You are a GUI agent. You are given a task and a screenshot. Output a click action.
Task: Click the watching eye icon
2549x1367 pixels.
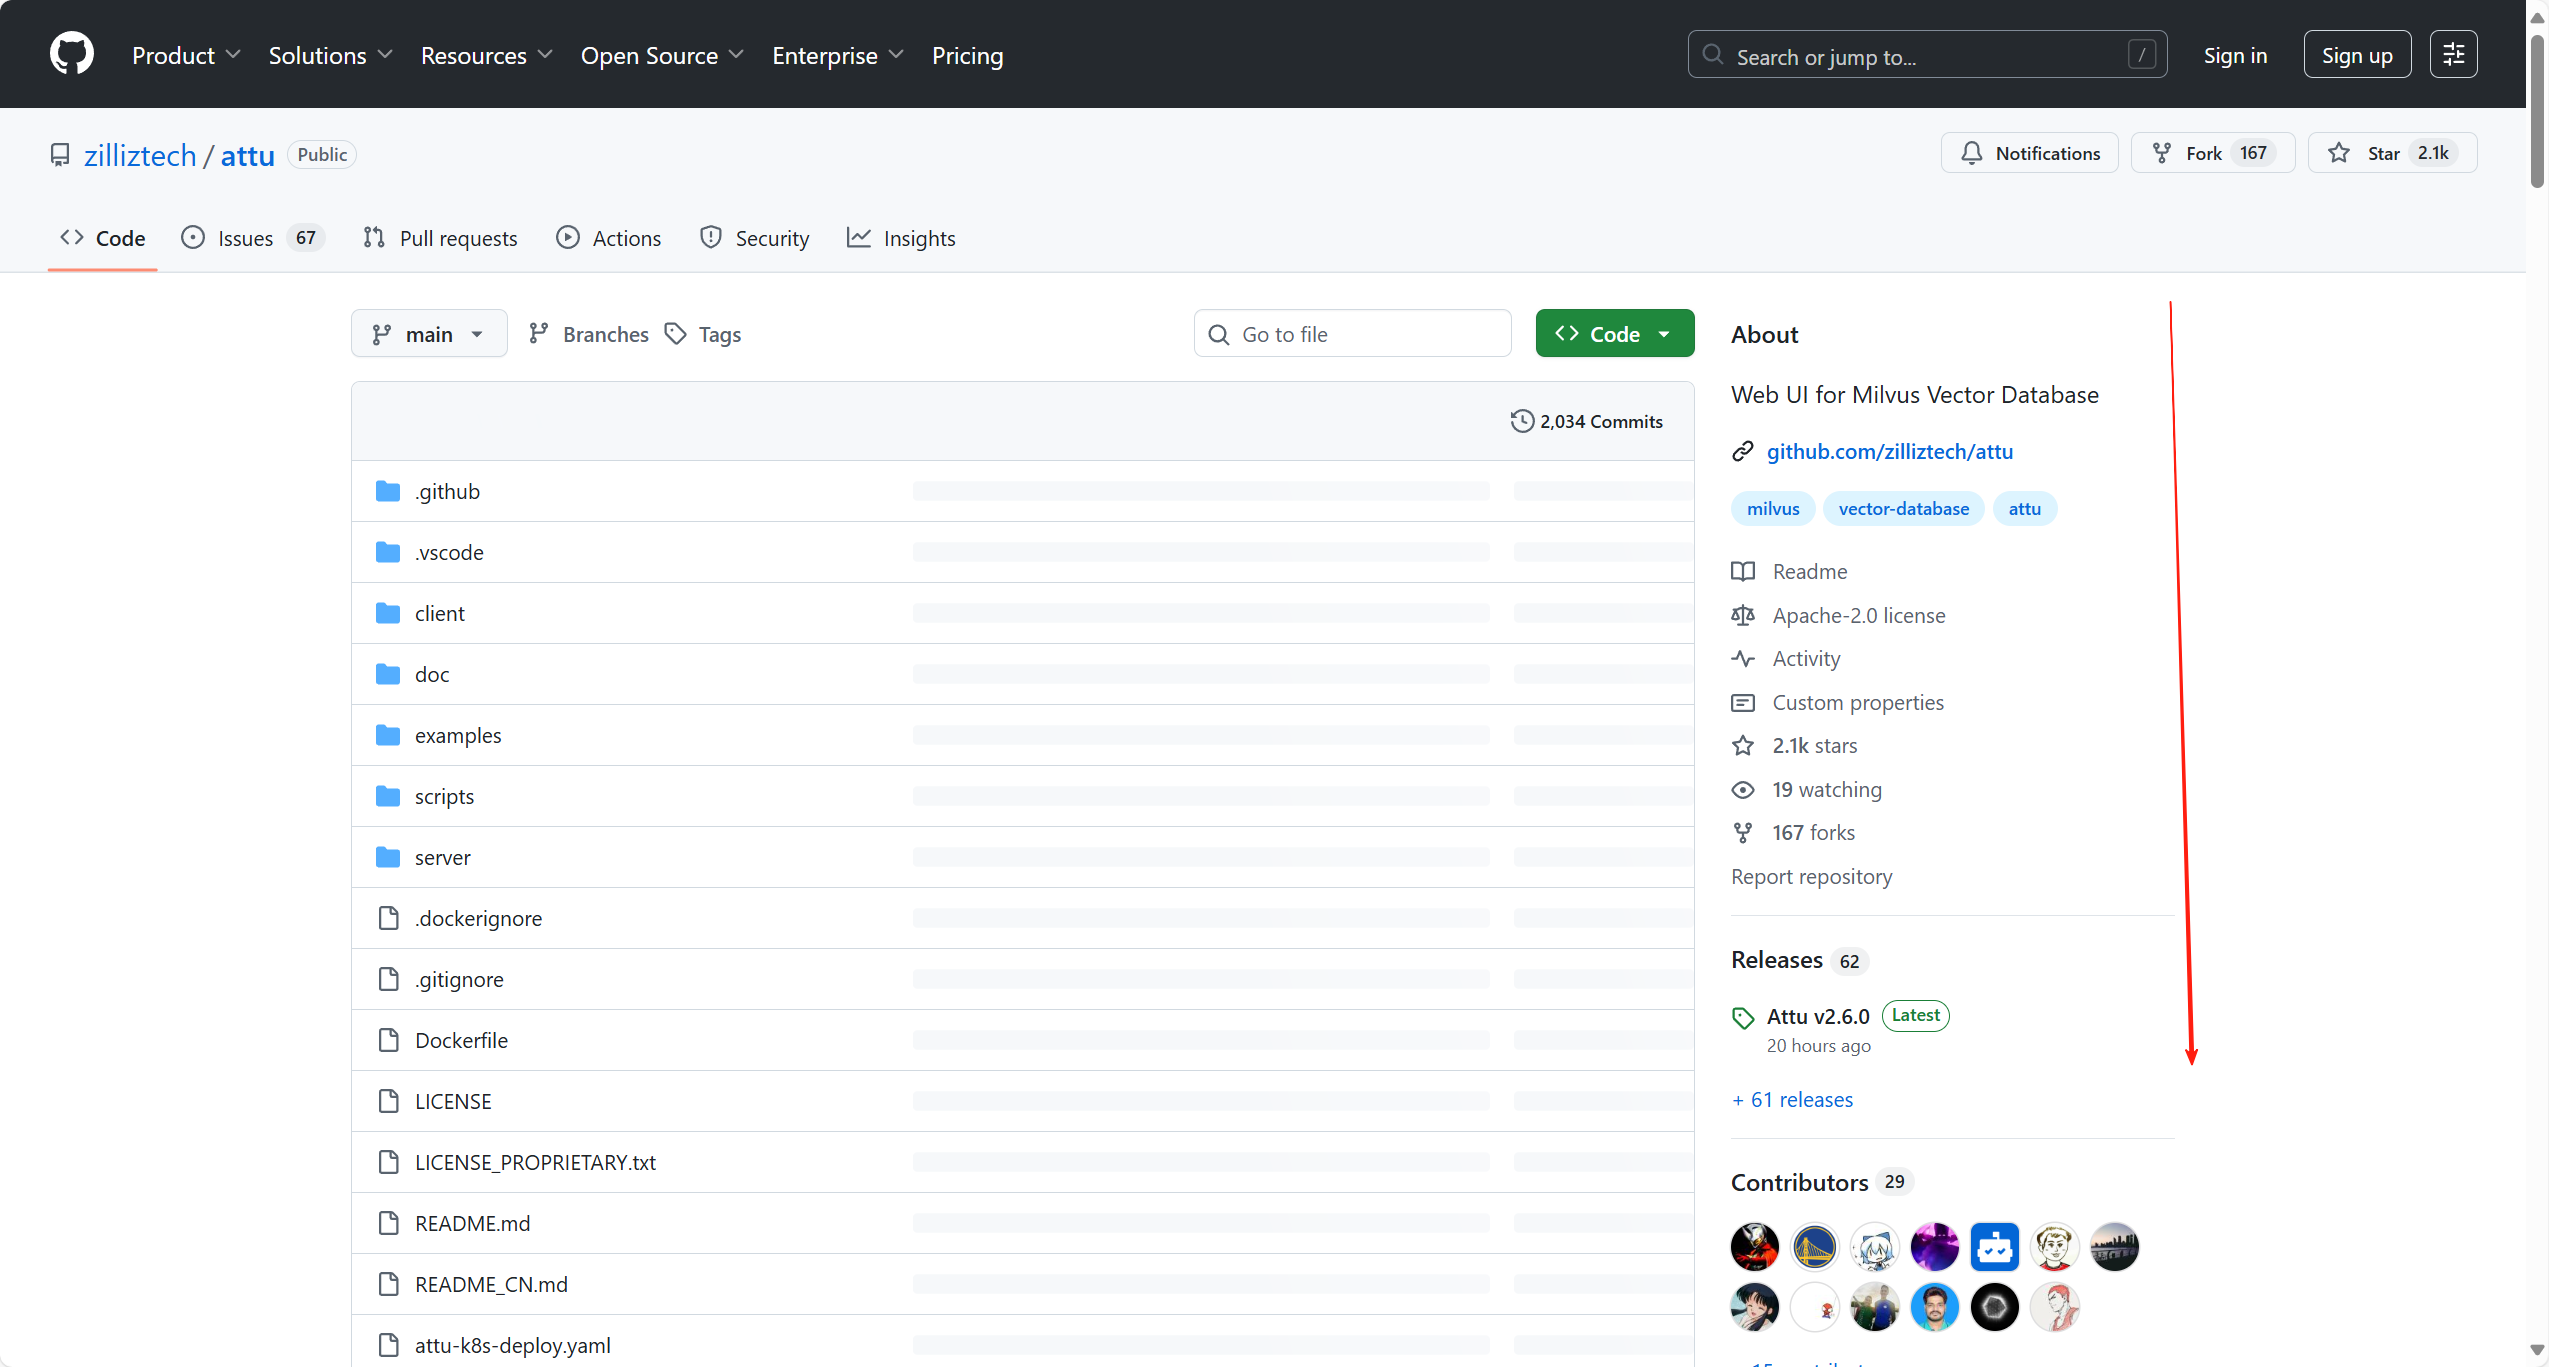[1743, 789]
